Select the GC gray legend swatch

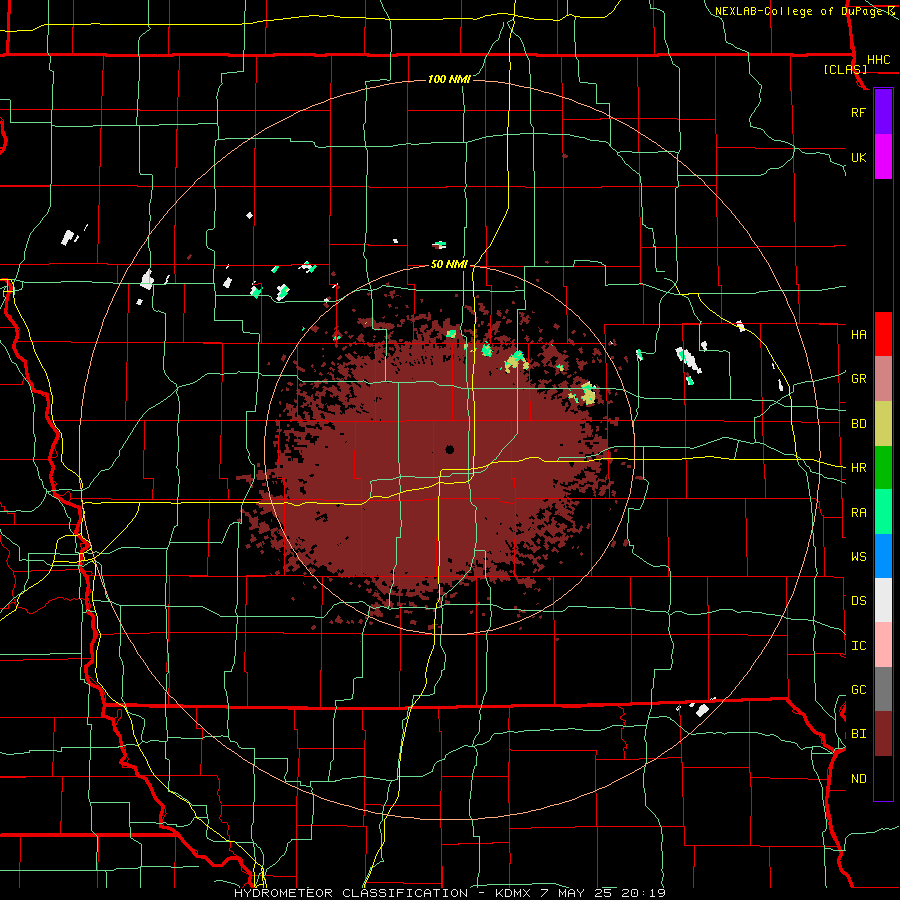883,689
